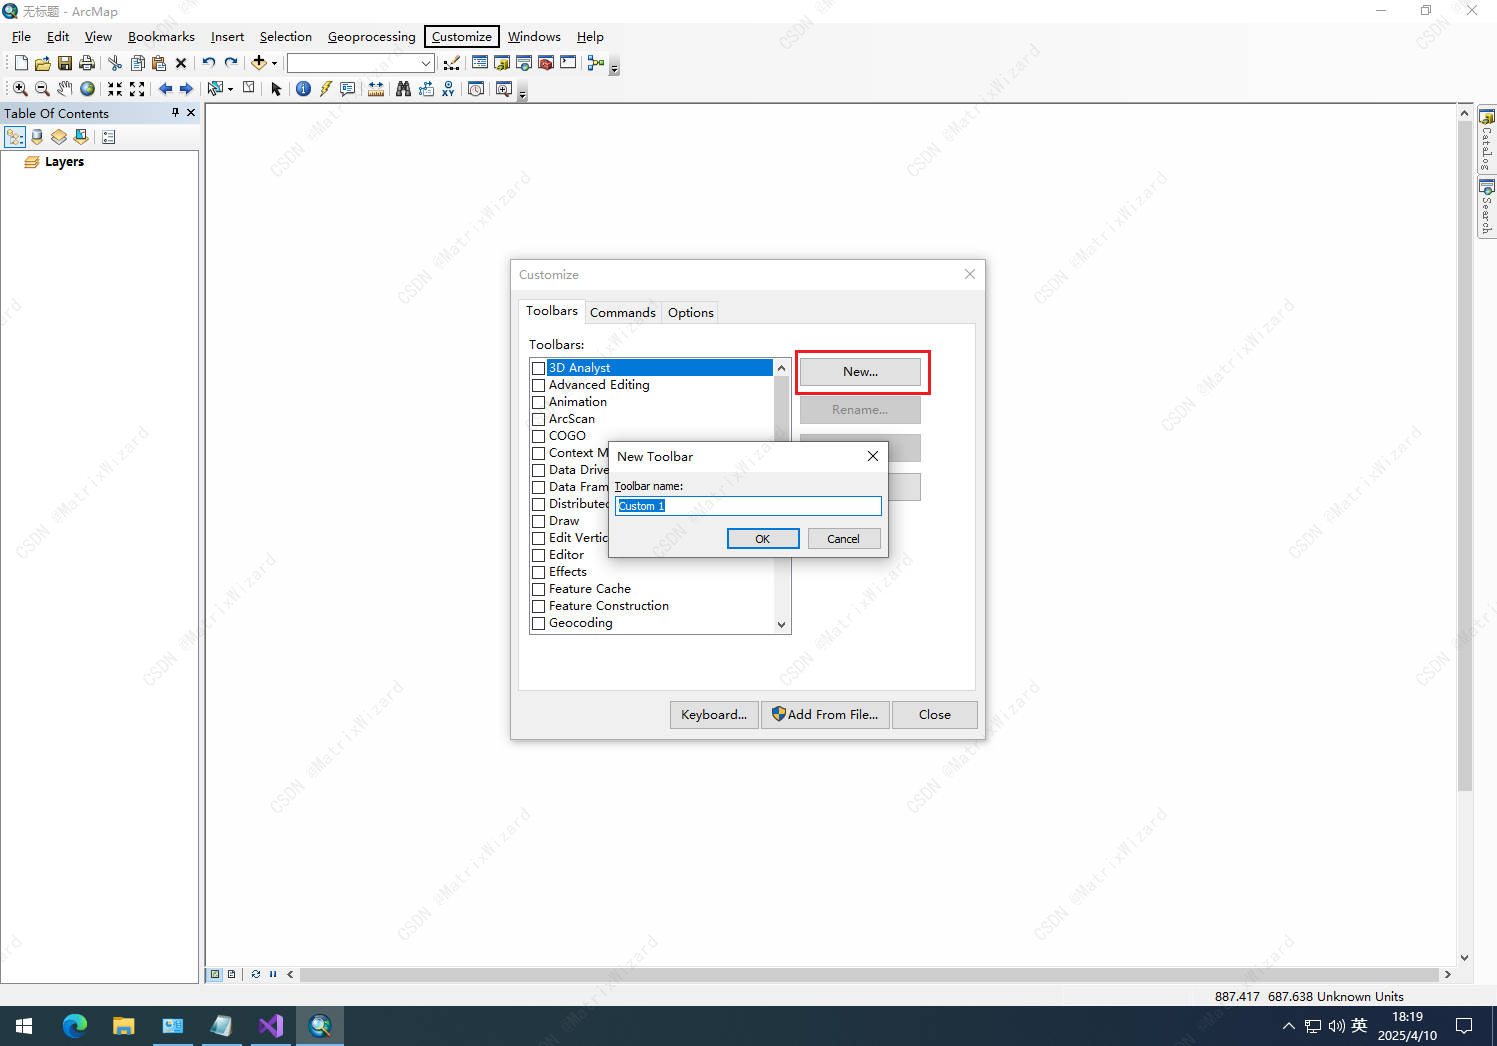The image size is (1497, 1046).
Task: Click List By Source in Table Of Contents
Action: click(37, 137)
